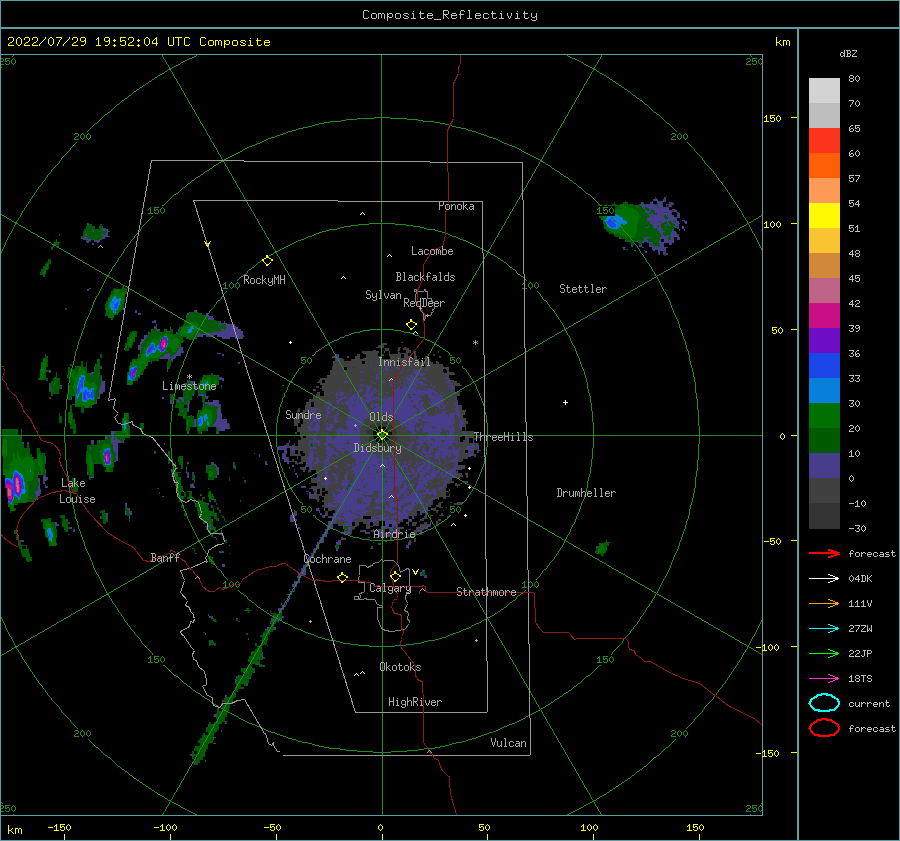Click the Banff town label

pos(165,557)
